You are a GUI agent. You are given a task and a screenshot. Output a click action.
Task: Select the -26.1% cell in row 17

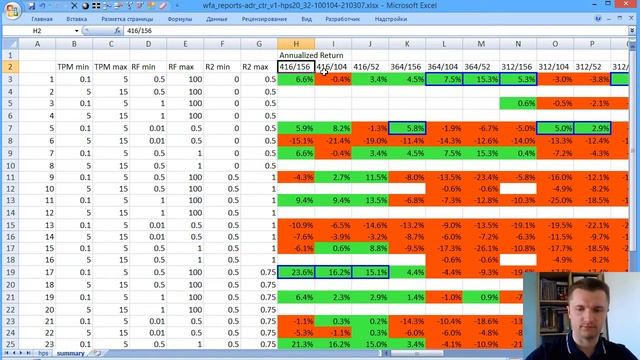pos(481,248)
